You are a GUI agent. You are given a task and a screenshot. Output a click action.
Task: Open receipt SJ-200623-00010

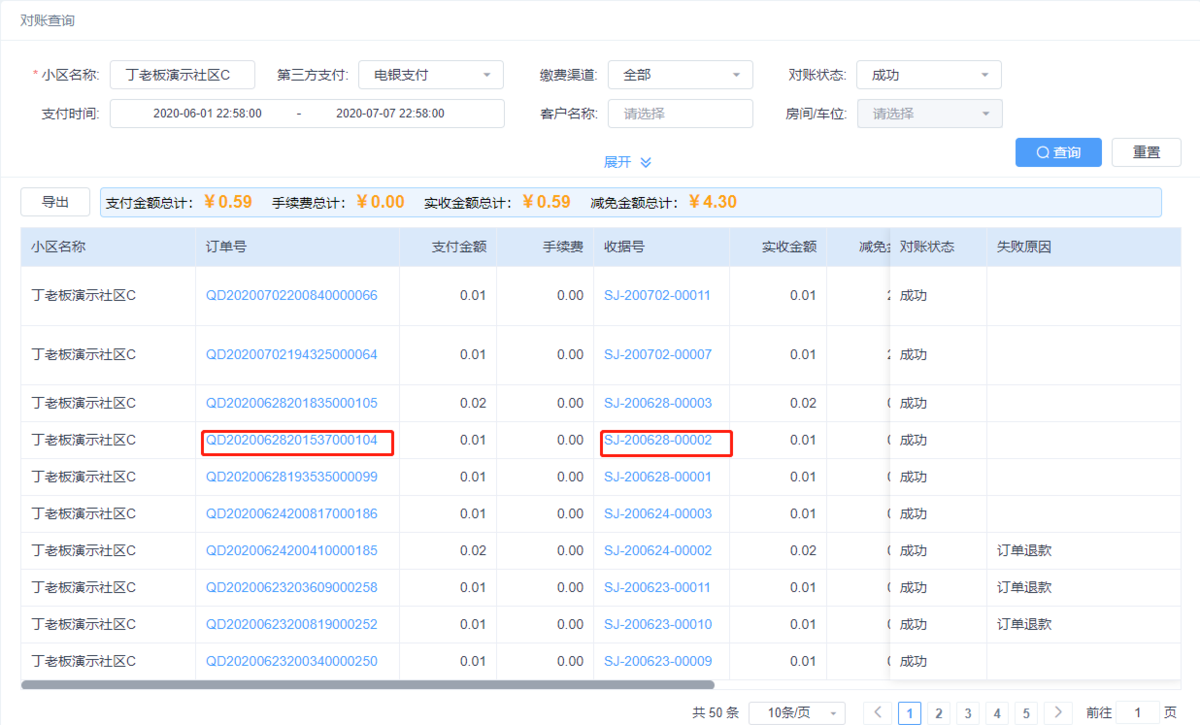(x=658, y=624)
